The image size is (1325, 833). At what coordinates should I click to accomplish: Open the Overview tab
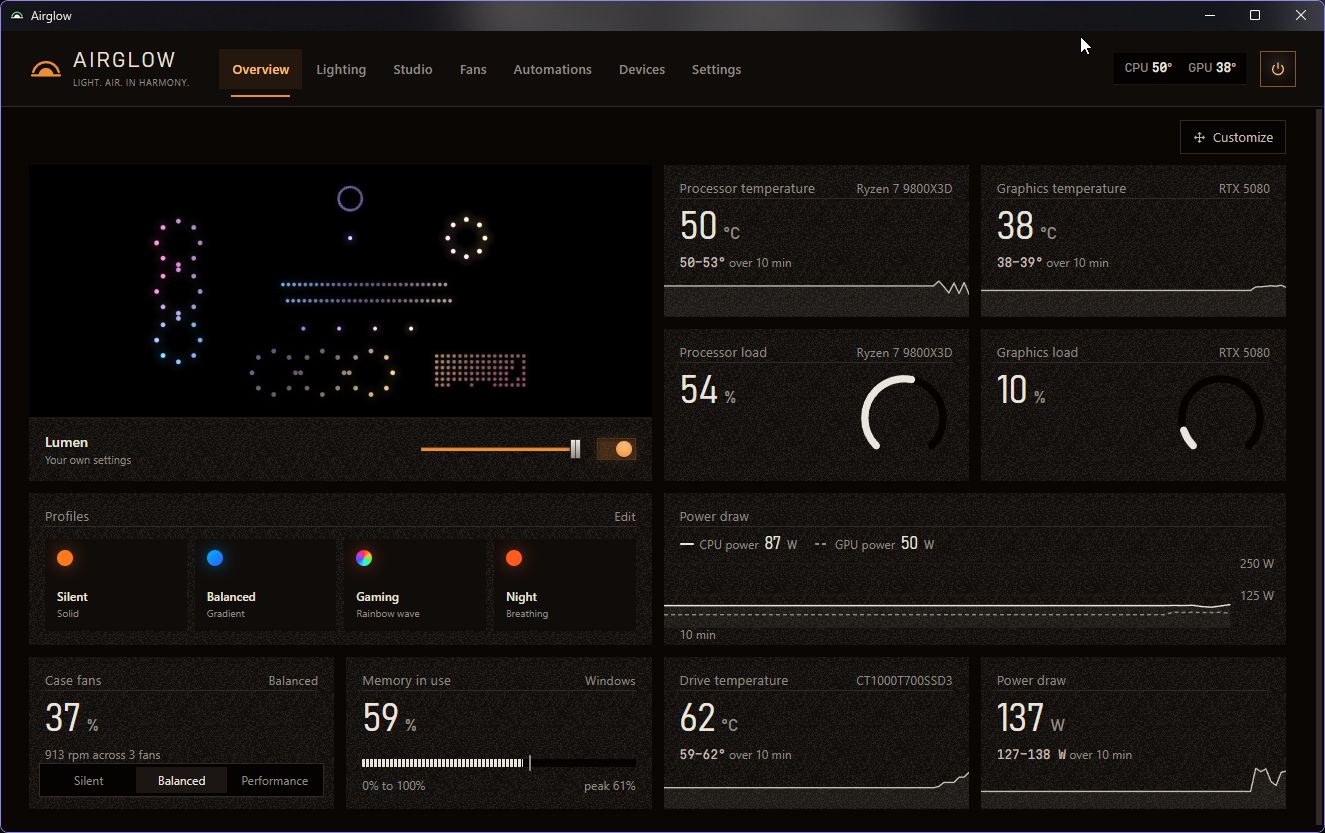pos(261,70)
